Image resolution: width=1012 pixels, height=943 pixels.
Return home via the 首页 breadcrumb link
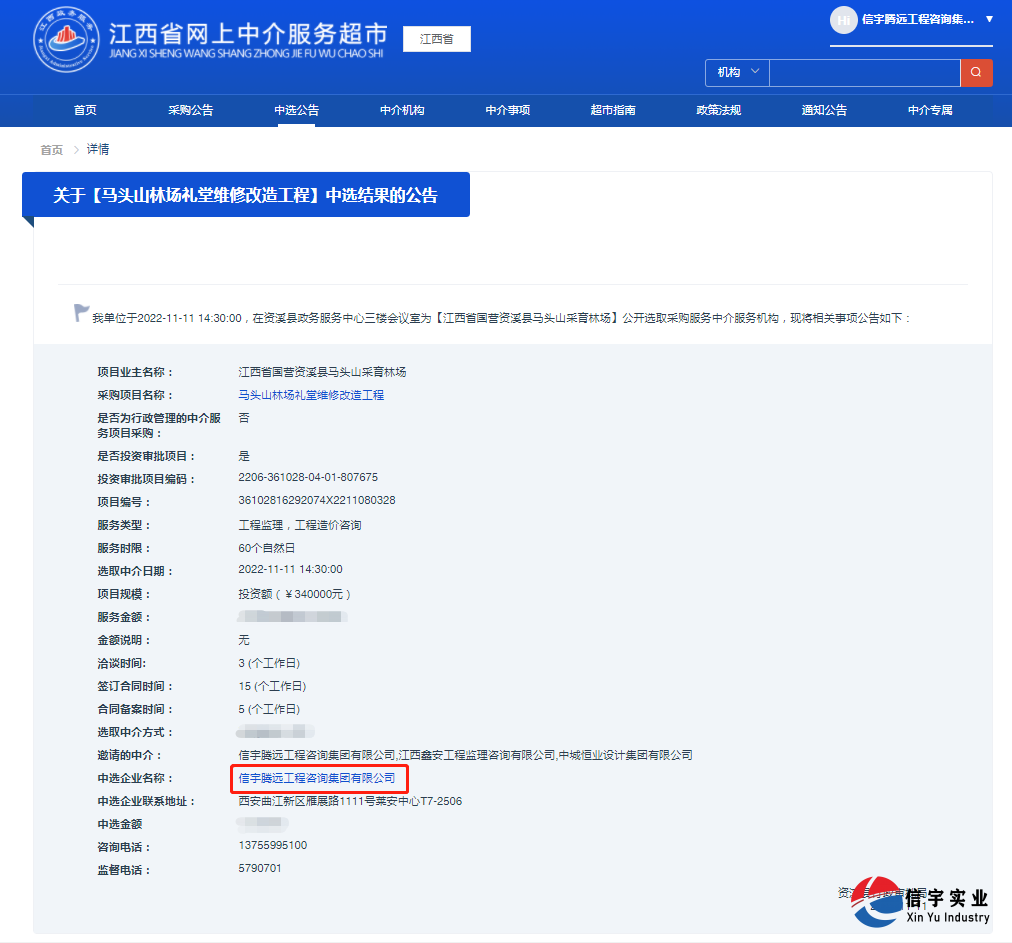51,148
